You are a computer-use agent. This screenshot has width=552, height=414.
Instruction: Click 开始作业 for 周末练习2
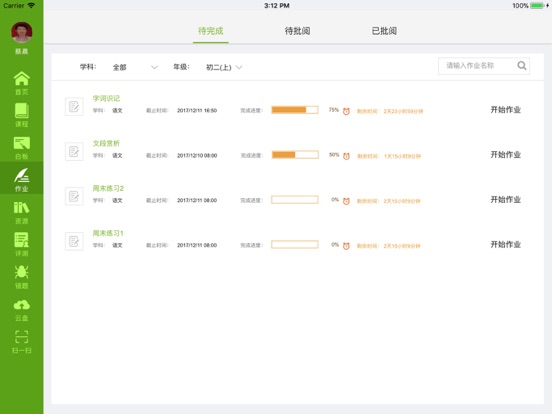[506, 200]
